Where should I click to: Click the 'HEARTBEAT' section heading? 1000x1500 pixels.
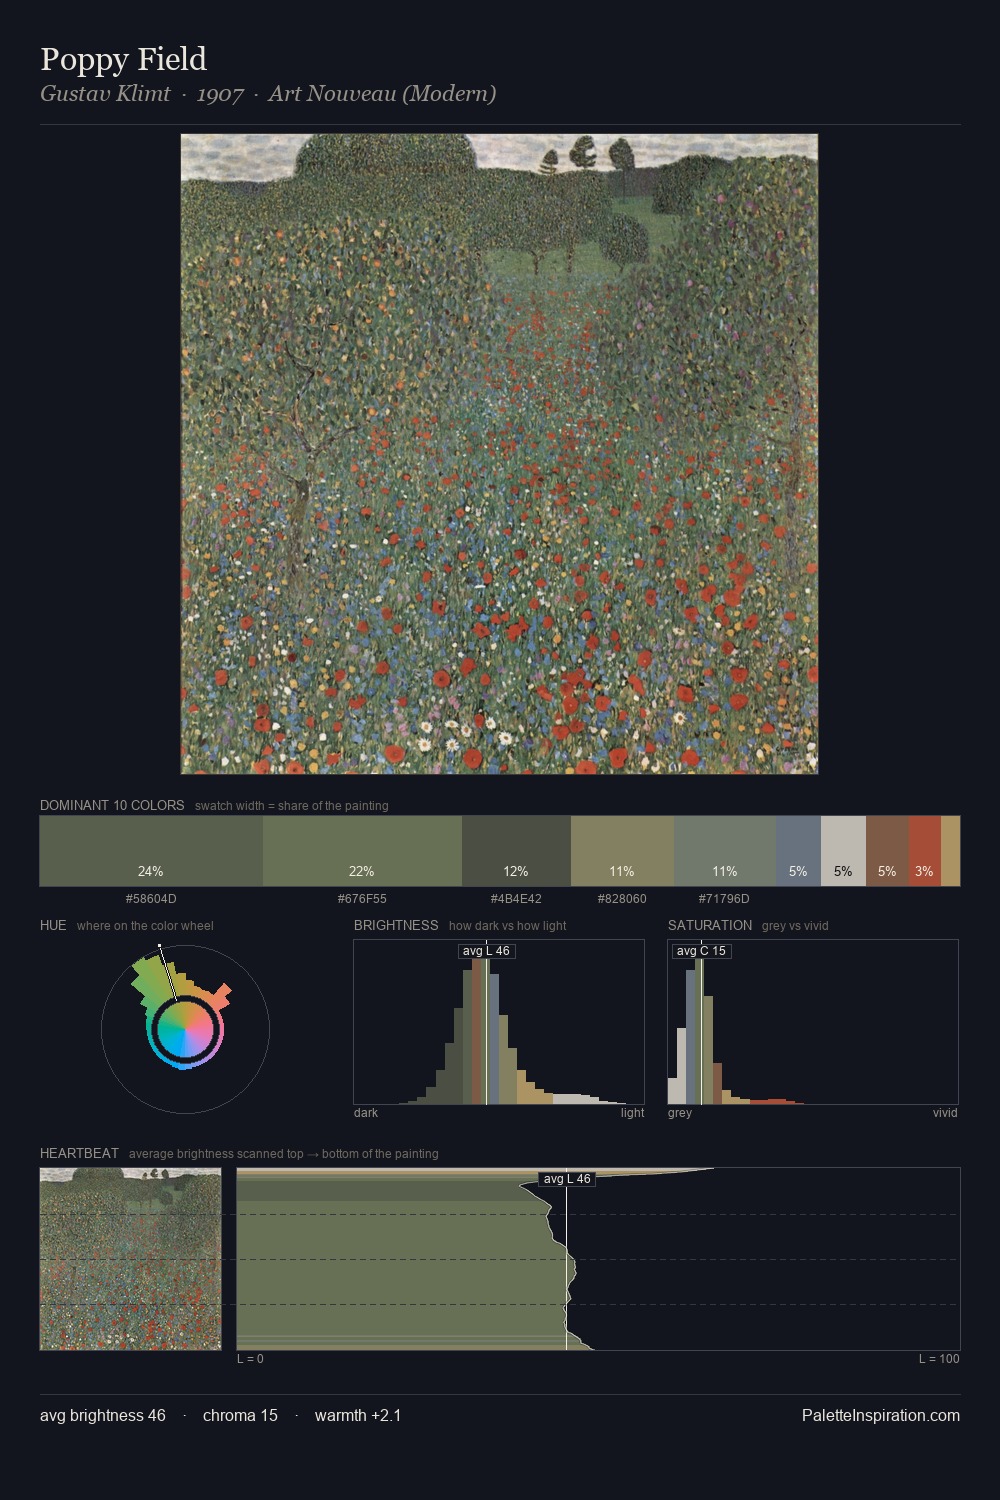pyautogui.click(x=79, y=1153)
